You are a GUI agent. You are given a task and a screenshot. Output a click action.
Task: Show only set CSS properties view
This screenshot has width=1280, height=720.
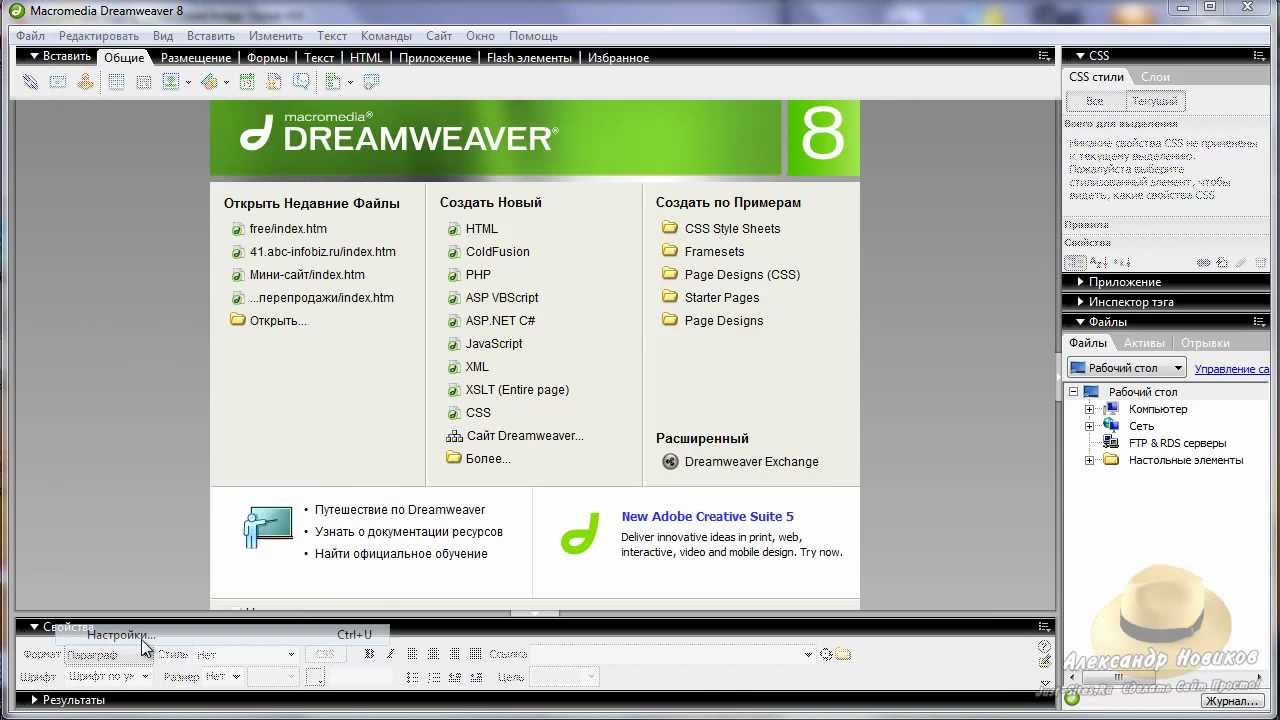[1120, 263]
